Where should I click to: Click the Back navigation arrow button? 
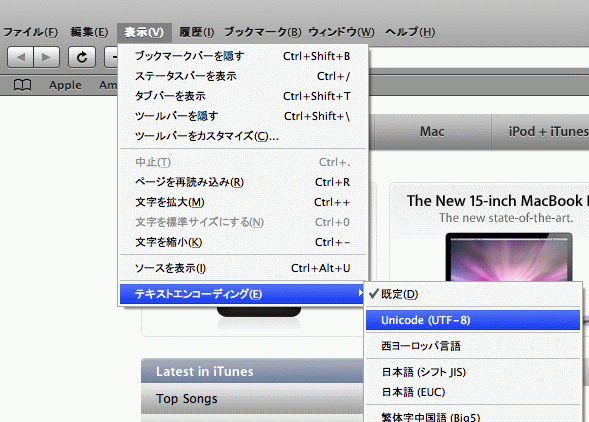click(x=21, y=57)
